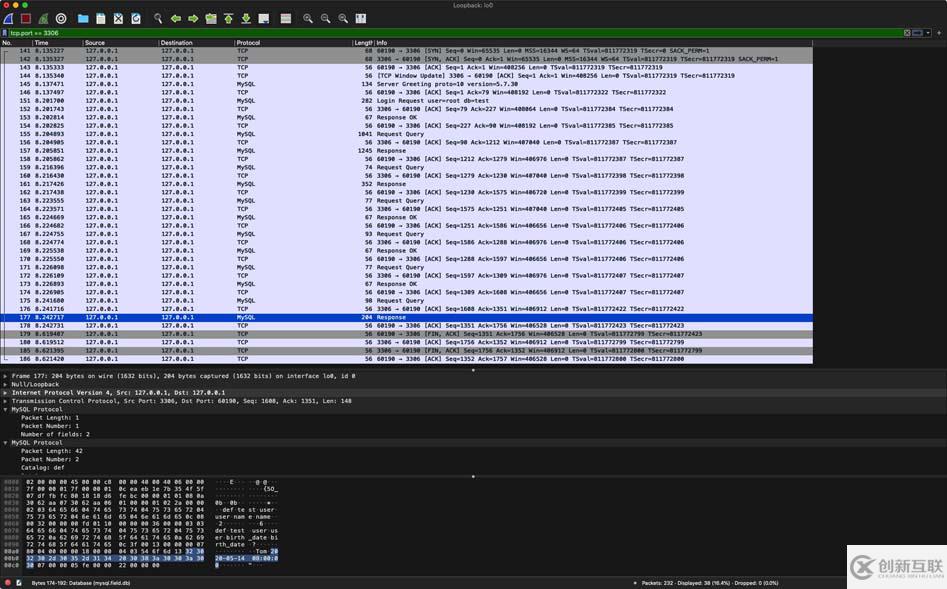Select packet 141 SYN row

[x=406, y=51]
